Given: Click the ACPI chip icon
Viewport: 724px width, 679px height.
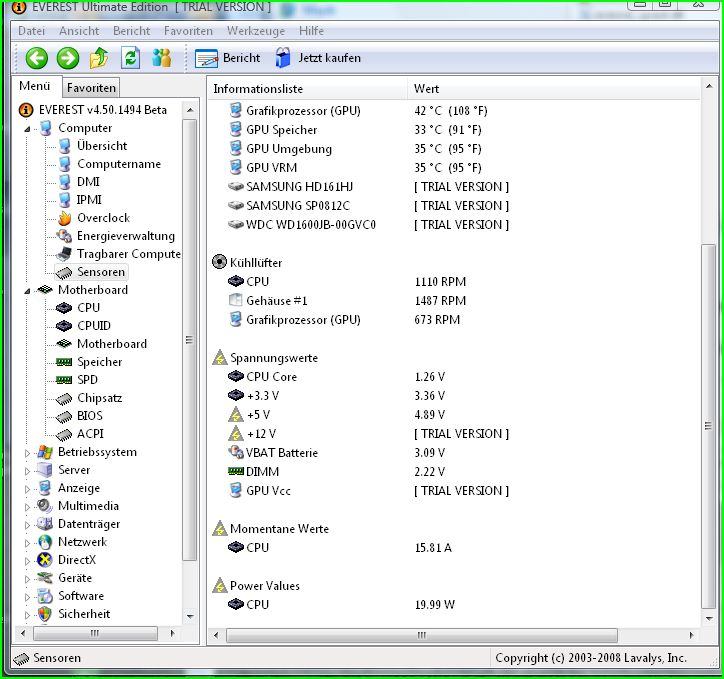Looking at the screenshot, I should pyautogui.click(x=64, y=434).
